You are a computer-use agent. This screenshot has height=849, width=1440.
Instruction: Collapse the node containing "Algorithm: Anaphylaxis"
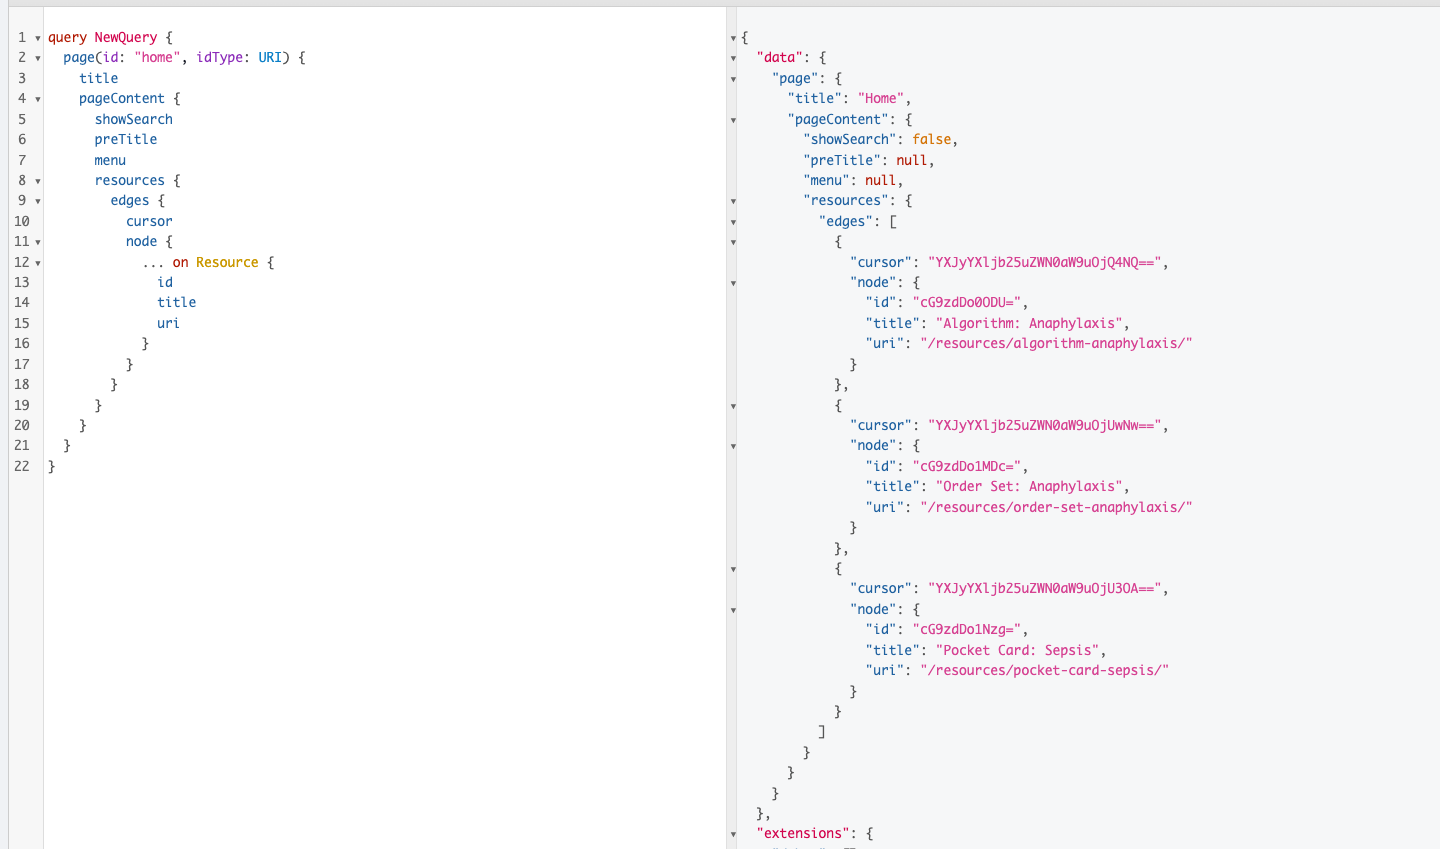click(733, 283)
